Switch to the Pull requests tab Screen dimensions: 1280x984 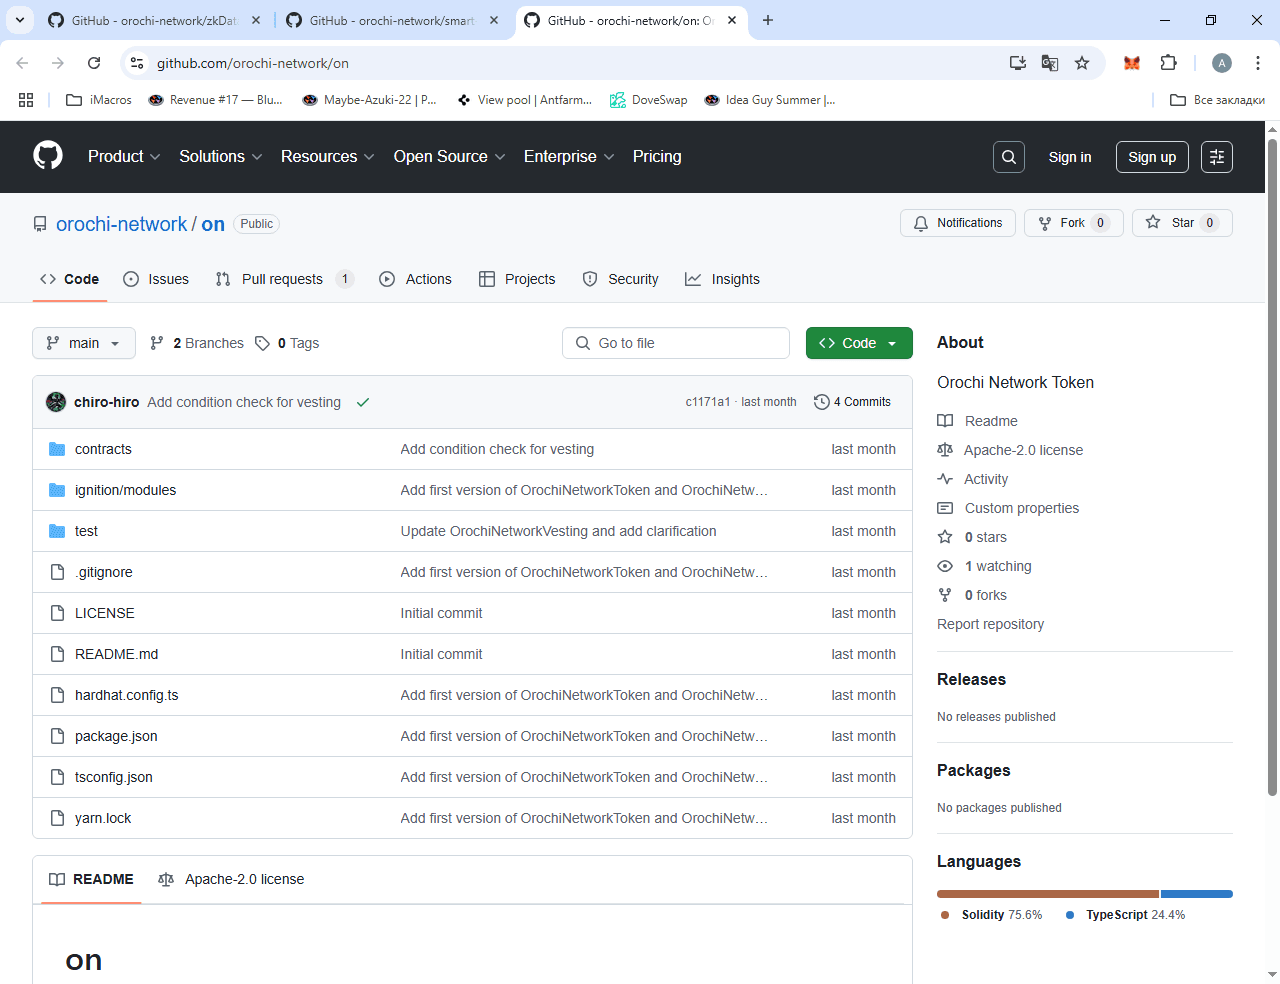coord(284,279)
